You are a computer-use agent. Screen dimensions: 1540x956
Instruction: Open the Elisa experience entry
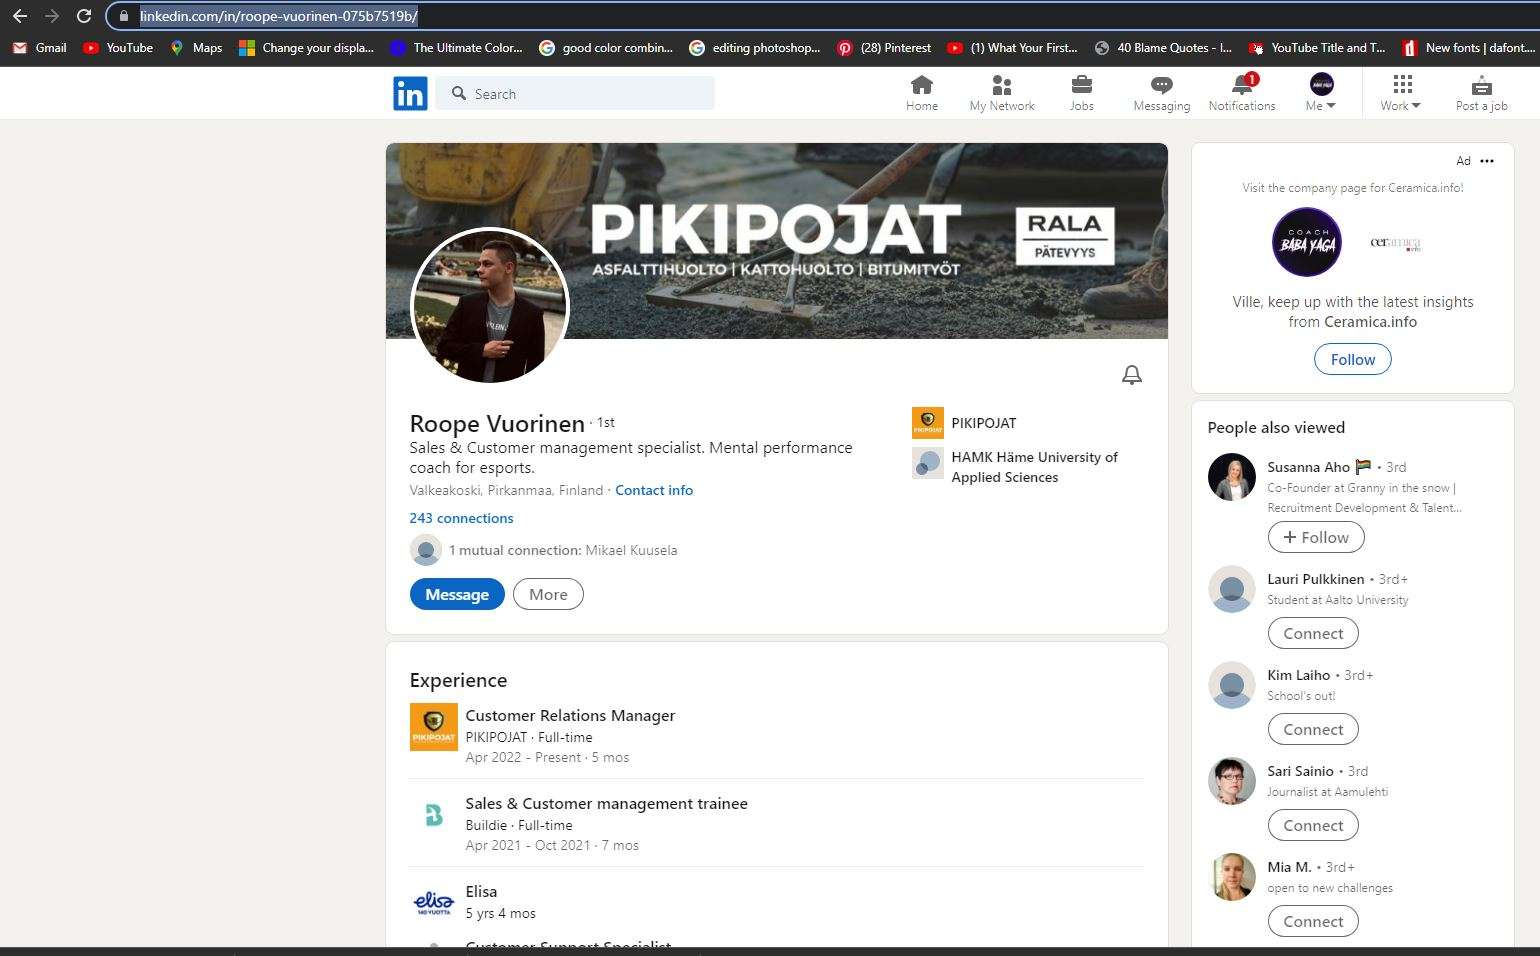coord(481,891)
